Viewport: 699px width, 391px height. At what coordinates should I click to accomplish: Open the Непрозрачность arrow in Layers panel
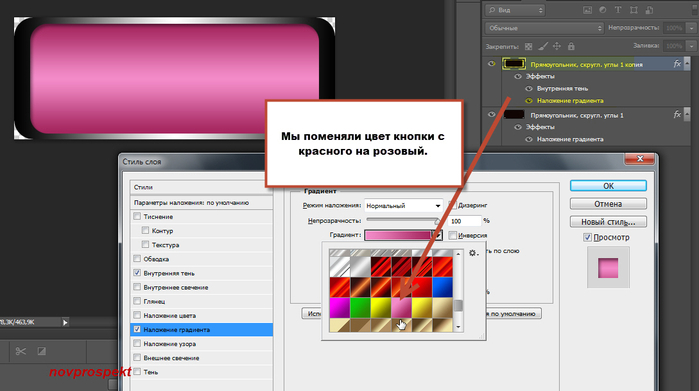(x=691, y=28)
